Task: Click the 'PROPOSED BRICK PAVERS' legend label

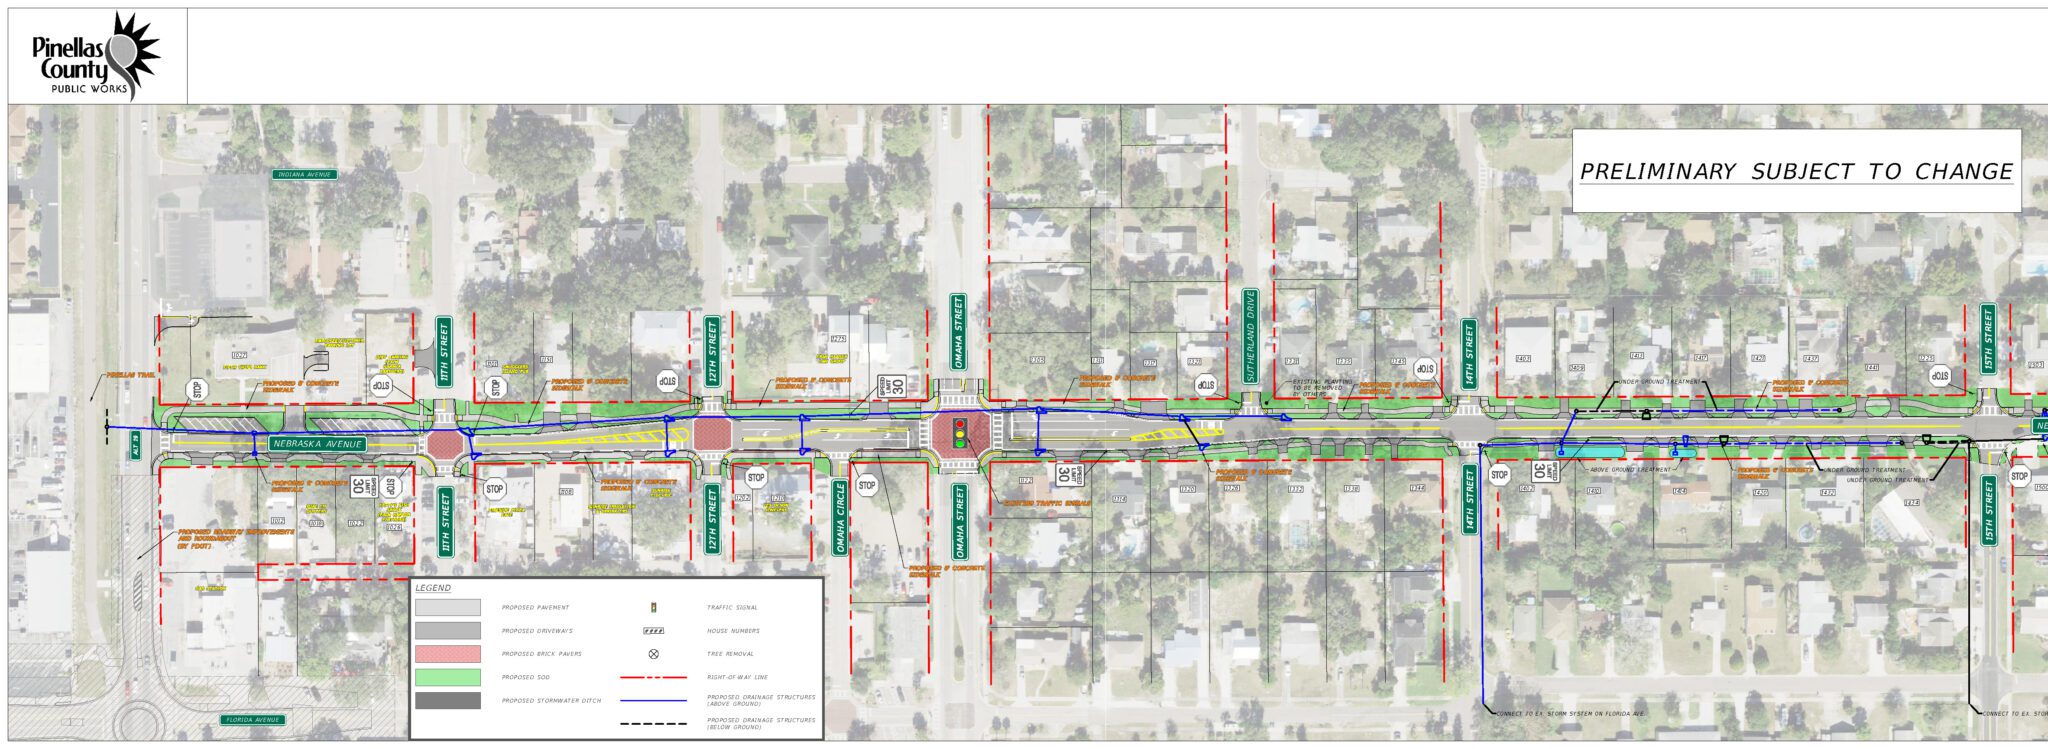Action: click(x=541, y=654)
